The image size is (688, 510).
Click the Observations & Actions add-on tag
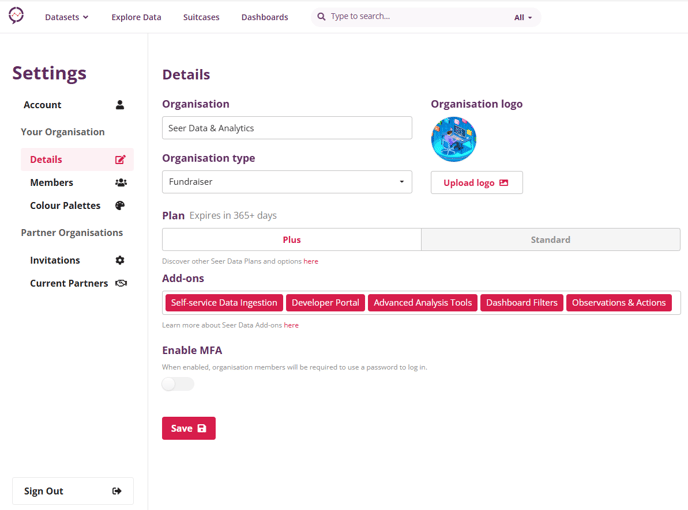pos(619,303)
